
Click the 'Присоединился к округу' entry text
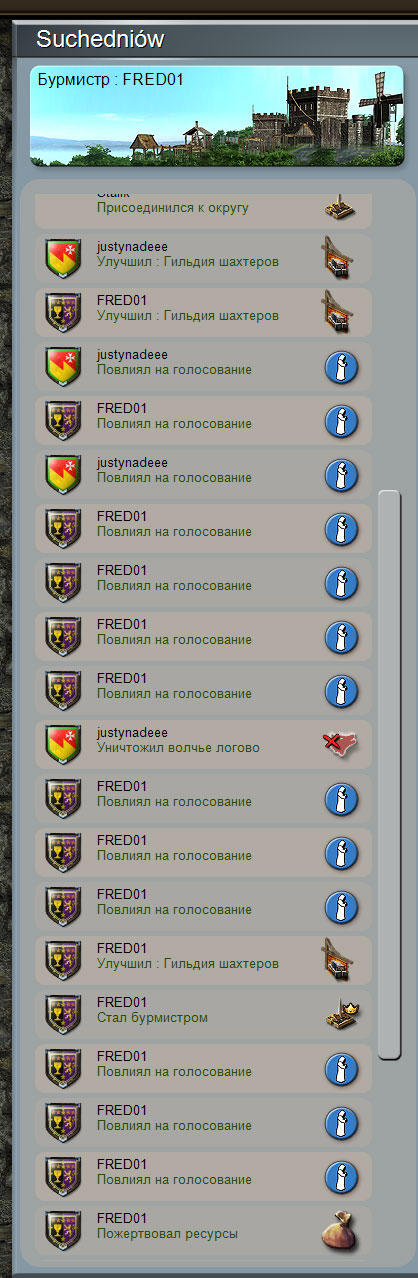pos(173,208)
